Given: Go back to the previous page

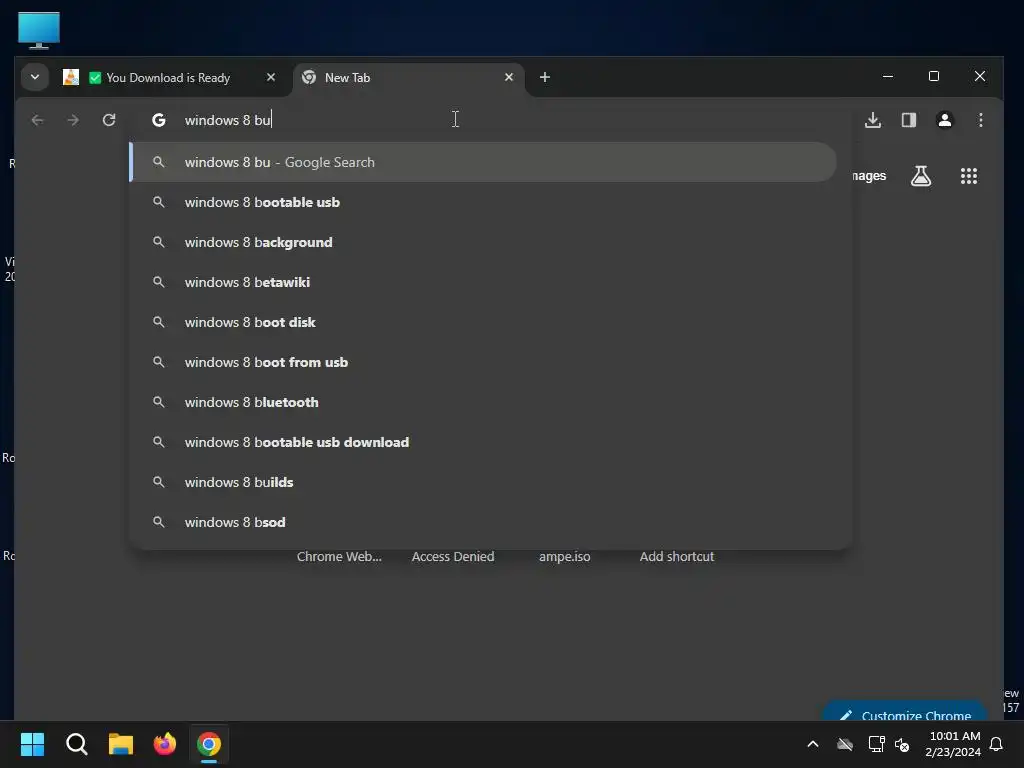Looking at the screenshot, I should point(37,120).
